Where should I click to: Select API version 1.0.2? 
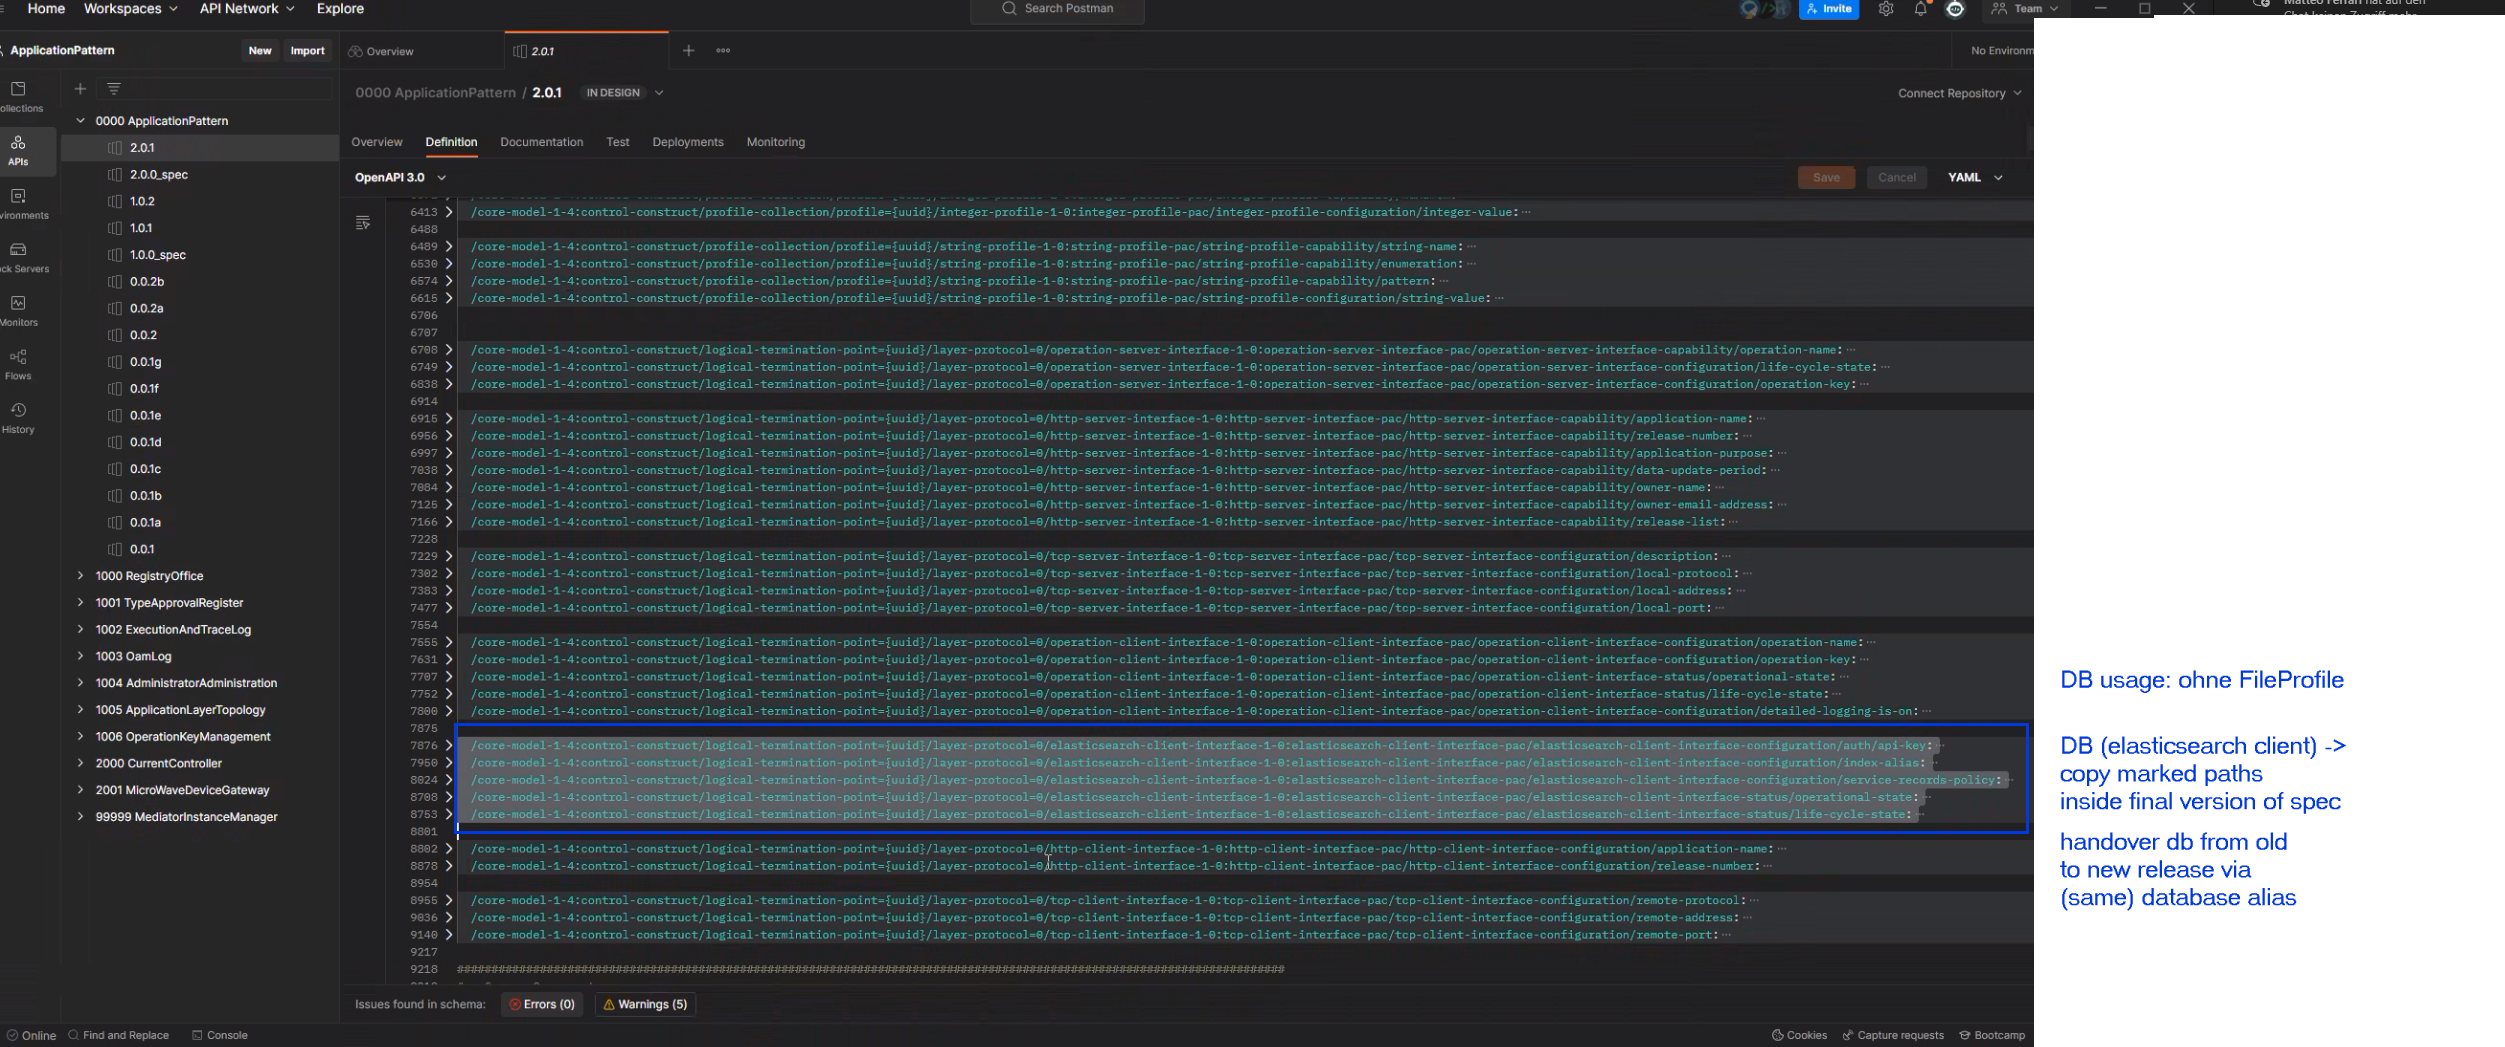click(141, 201)
